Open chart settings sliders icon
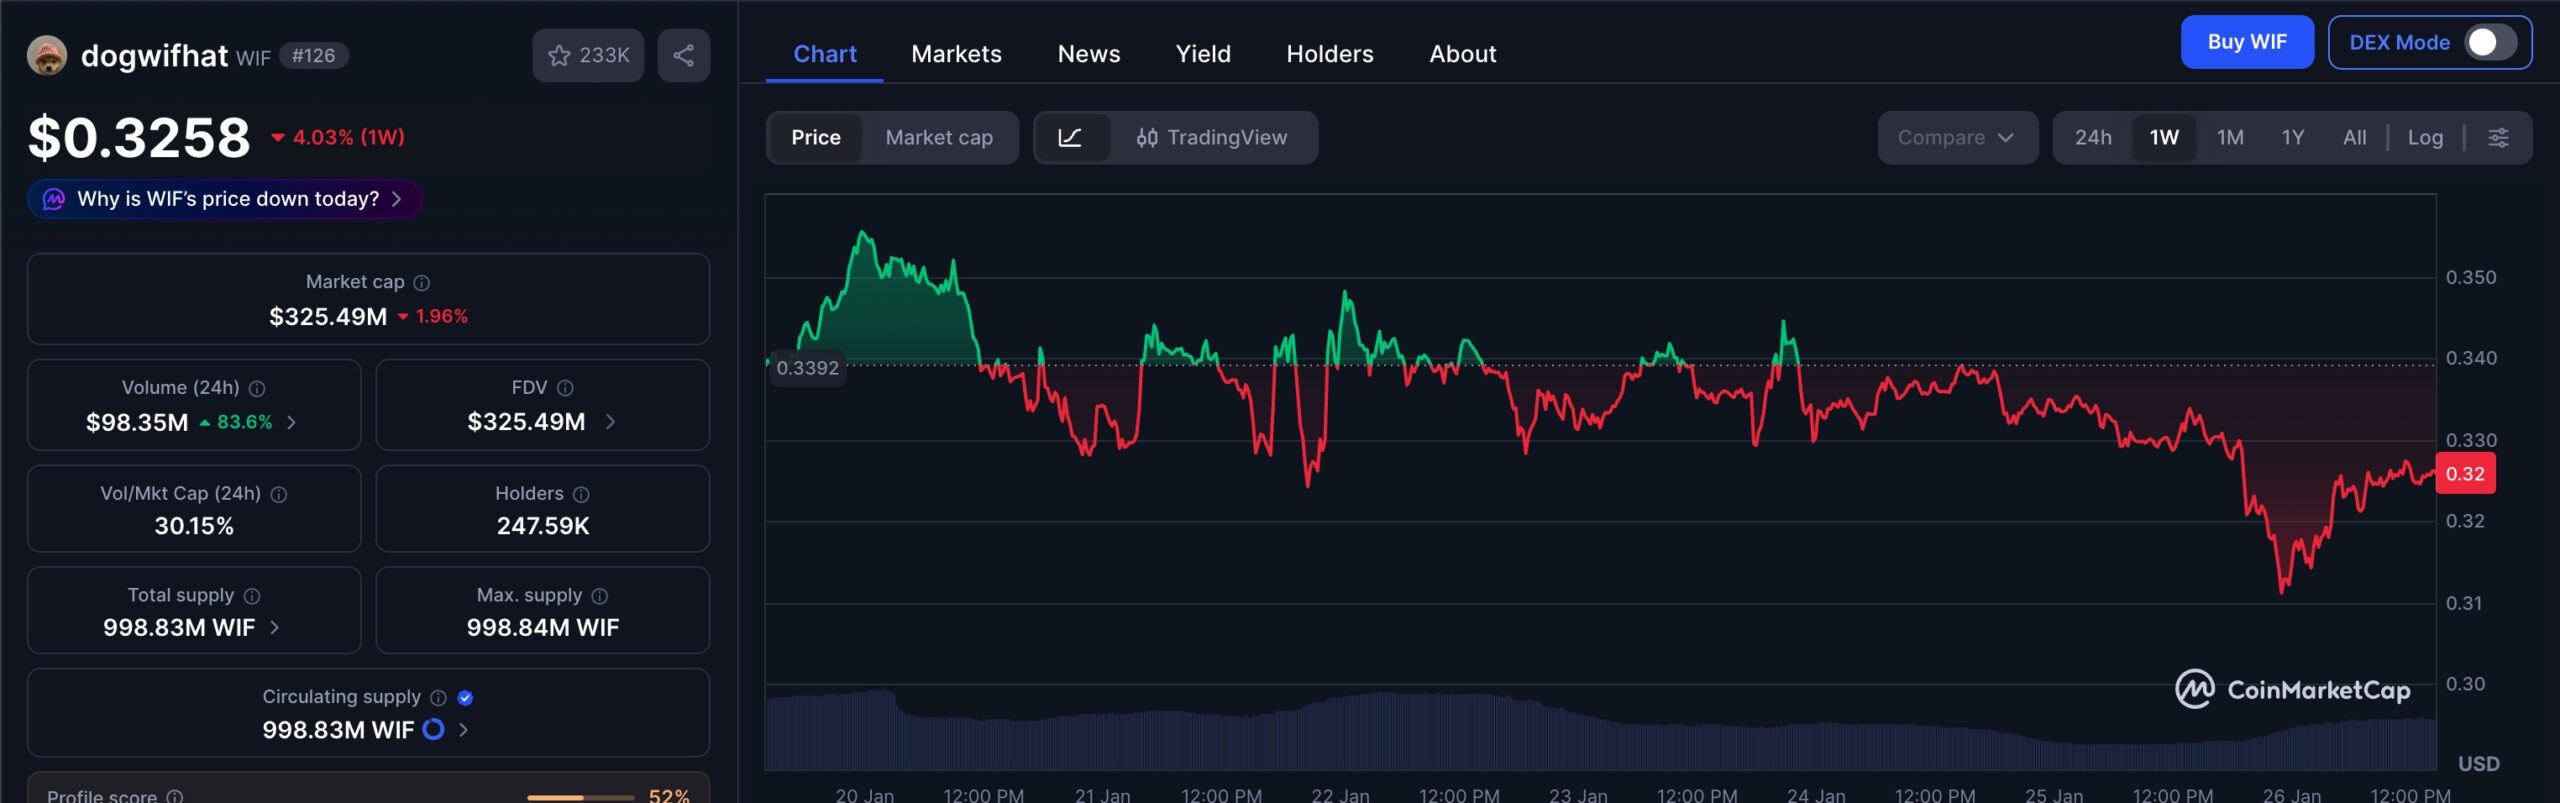The image size is (2560, 803). pyautogui.click(x=2498, y=138)
